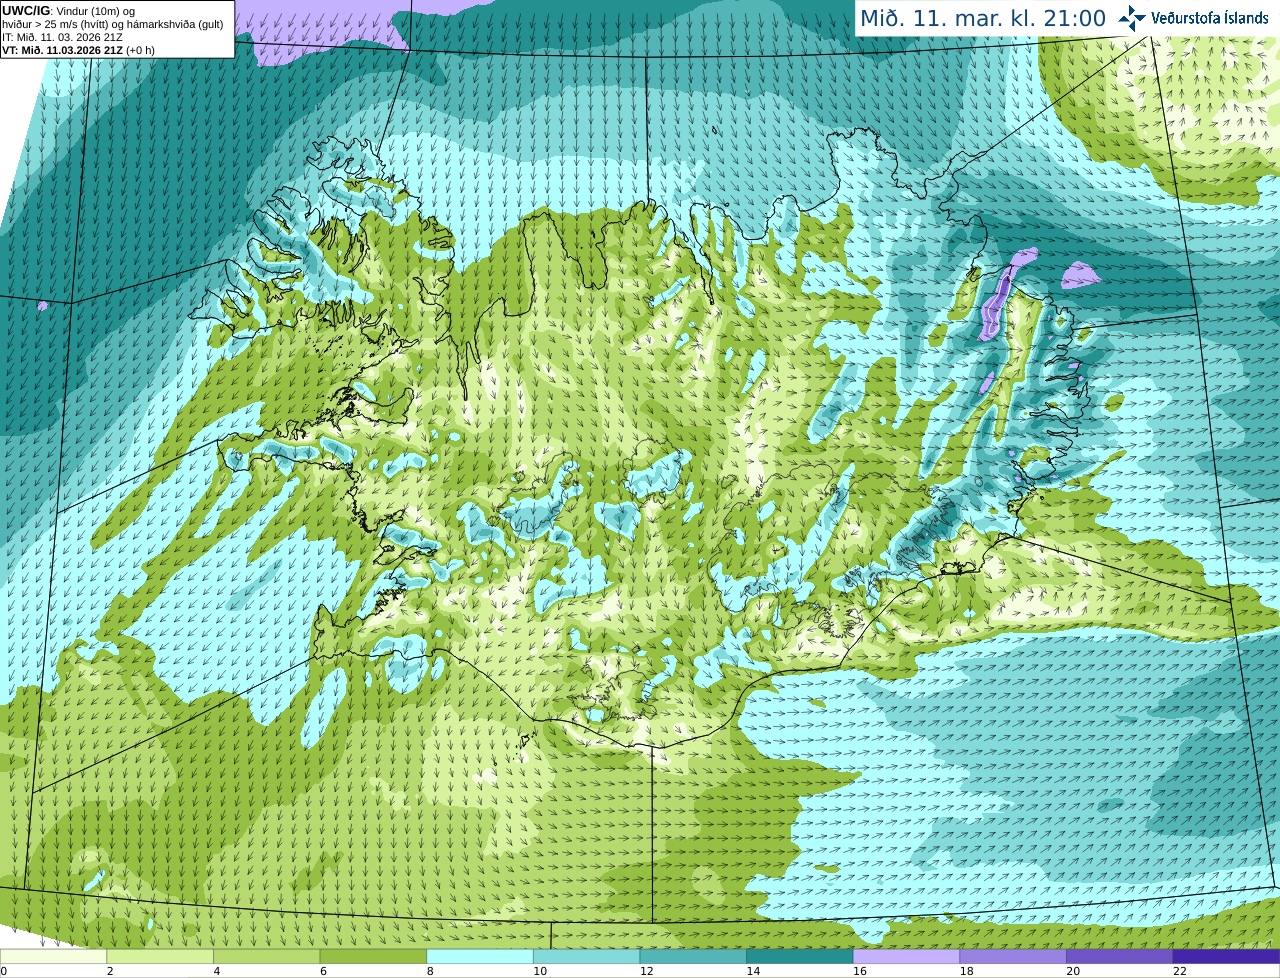Click the 'IT: Mið. 11. 03. 2026 21Z' line

[64, 37]
